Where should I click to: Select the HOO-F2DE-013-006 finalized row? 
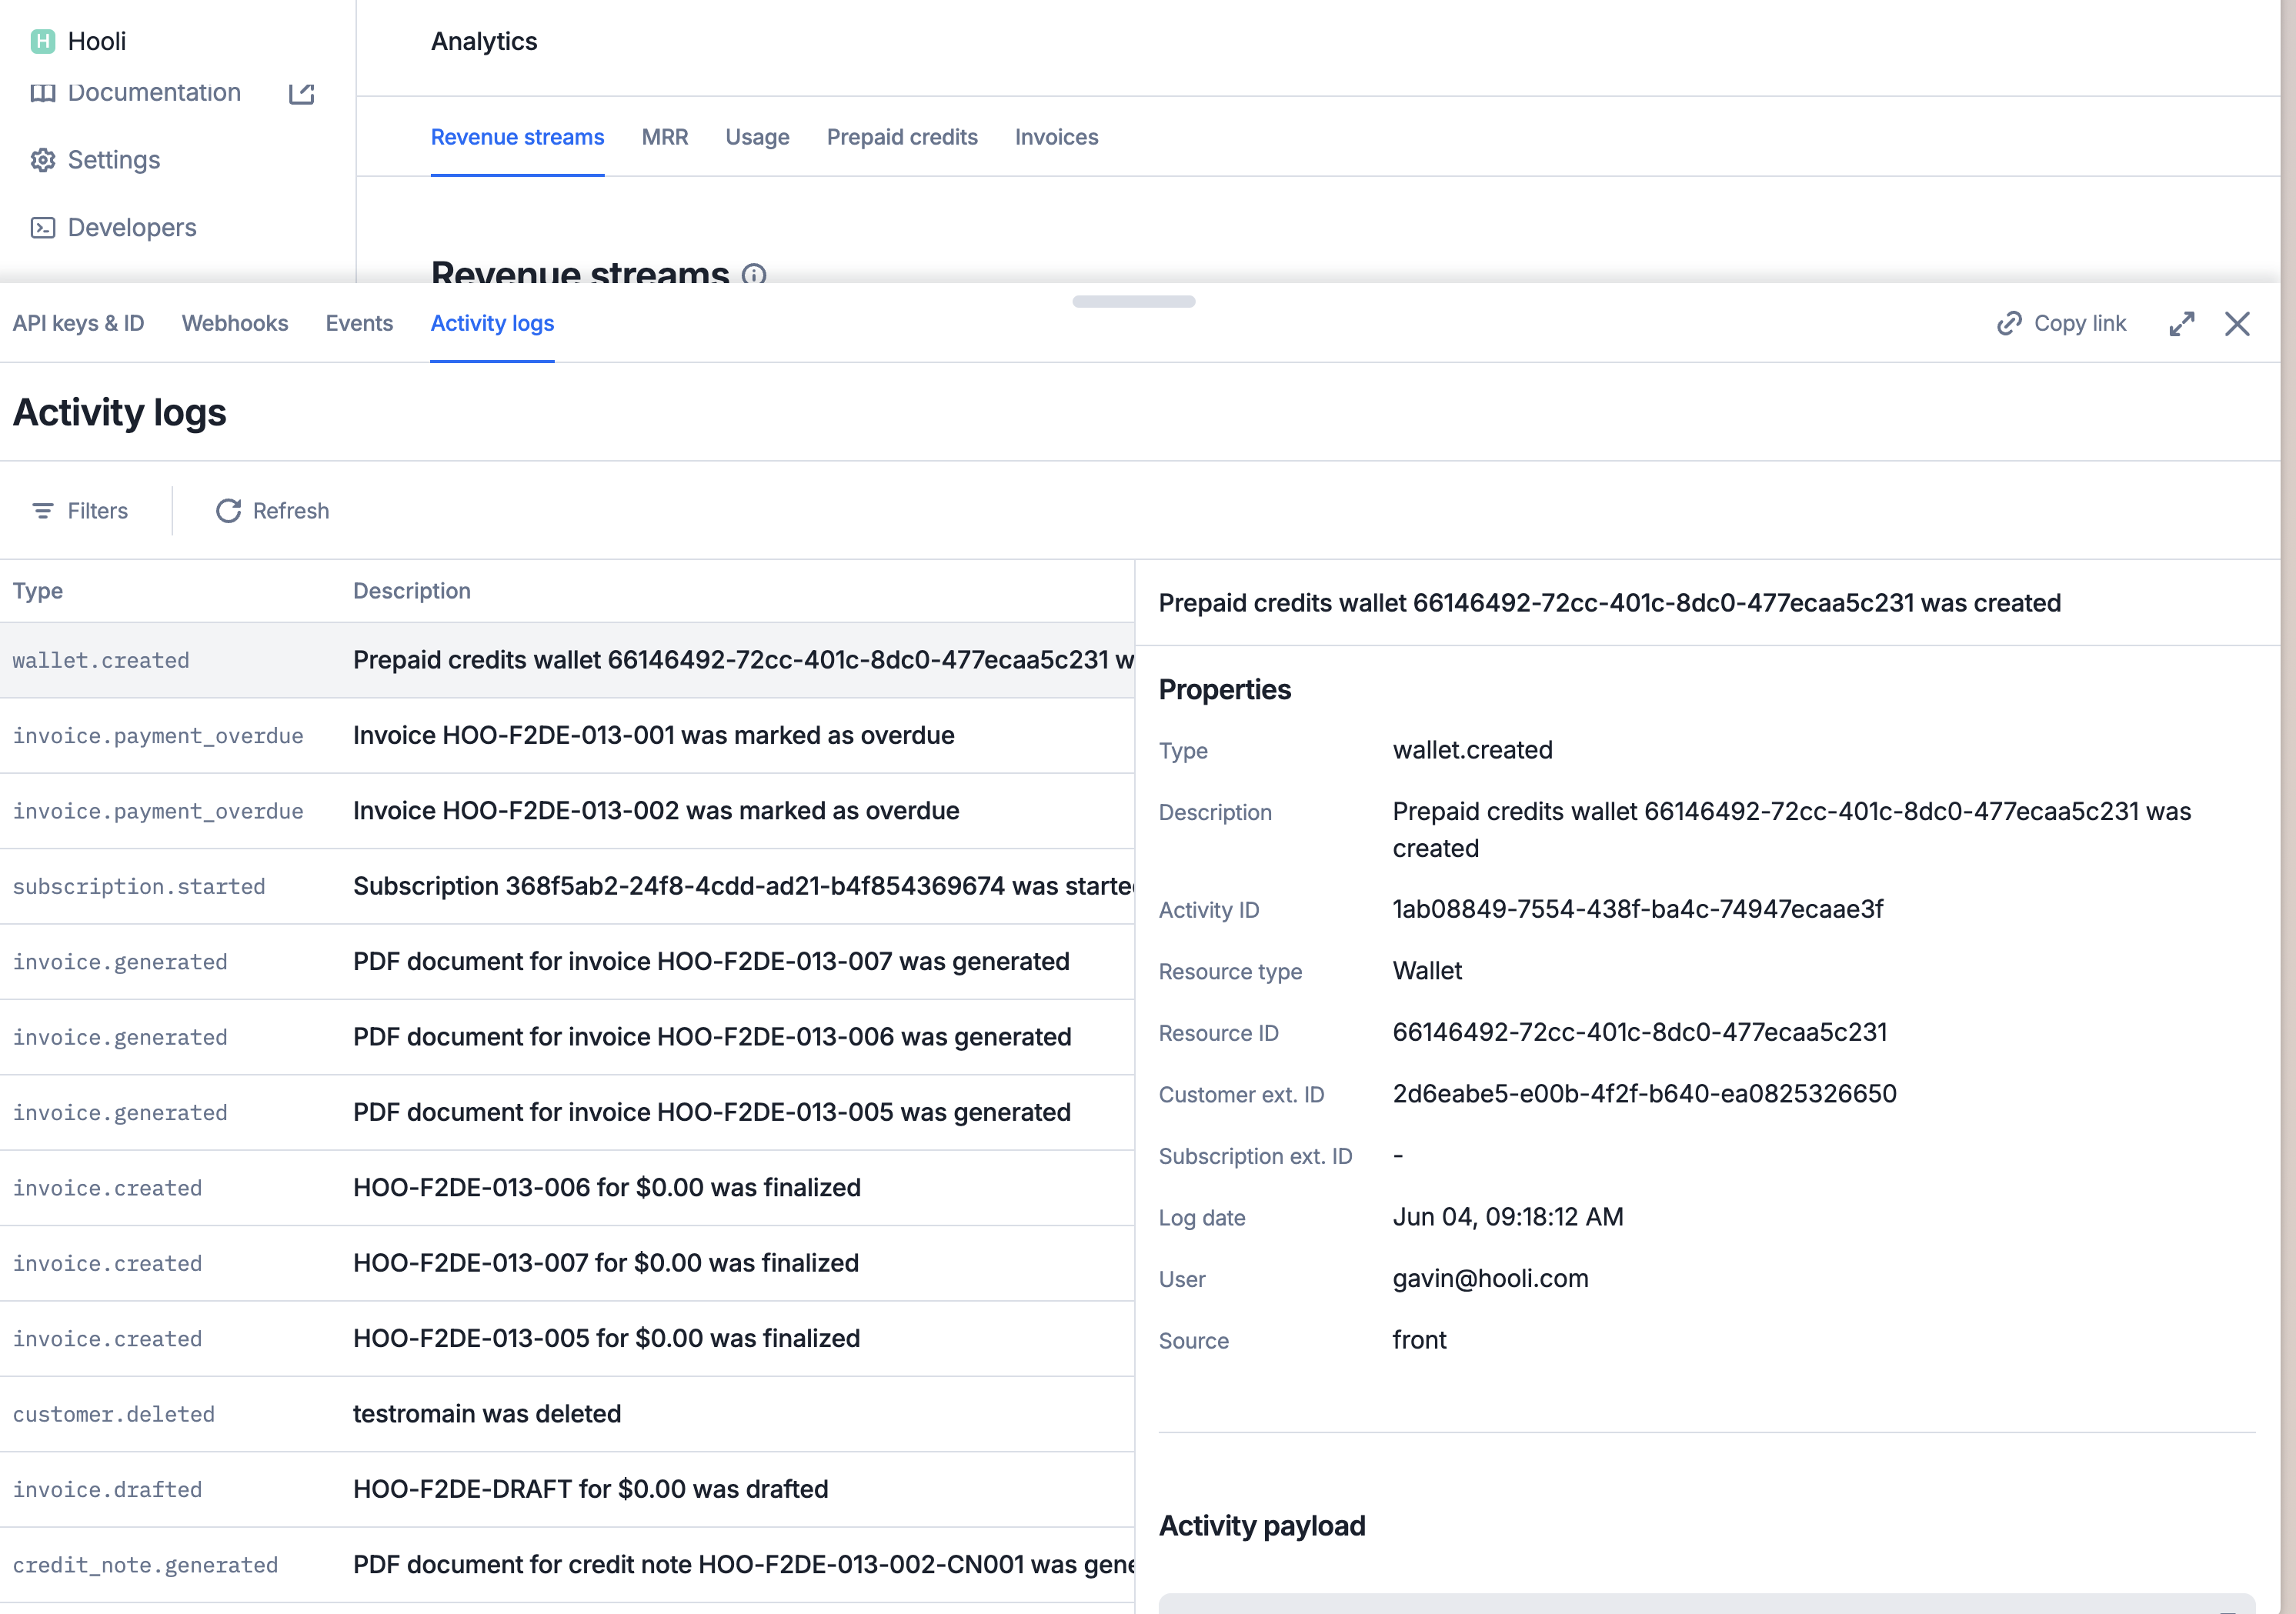(567, 1188)
